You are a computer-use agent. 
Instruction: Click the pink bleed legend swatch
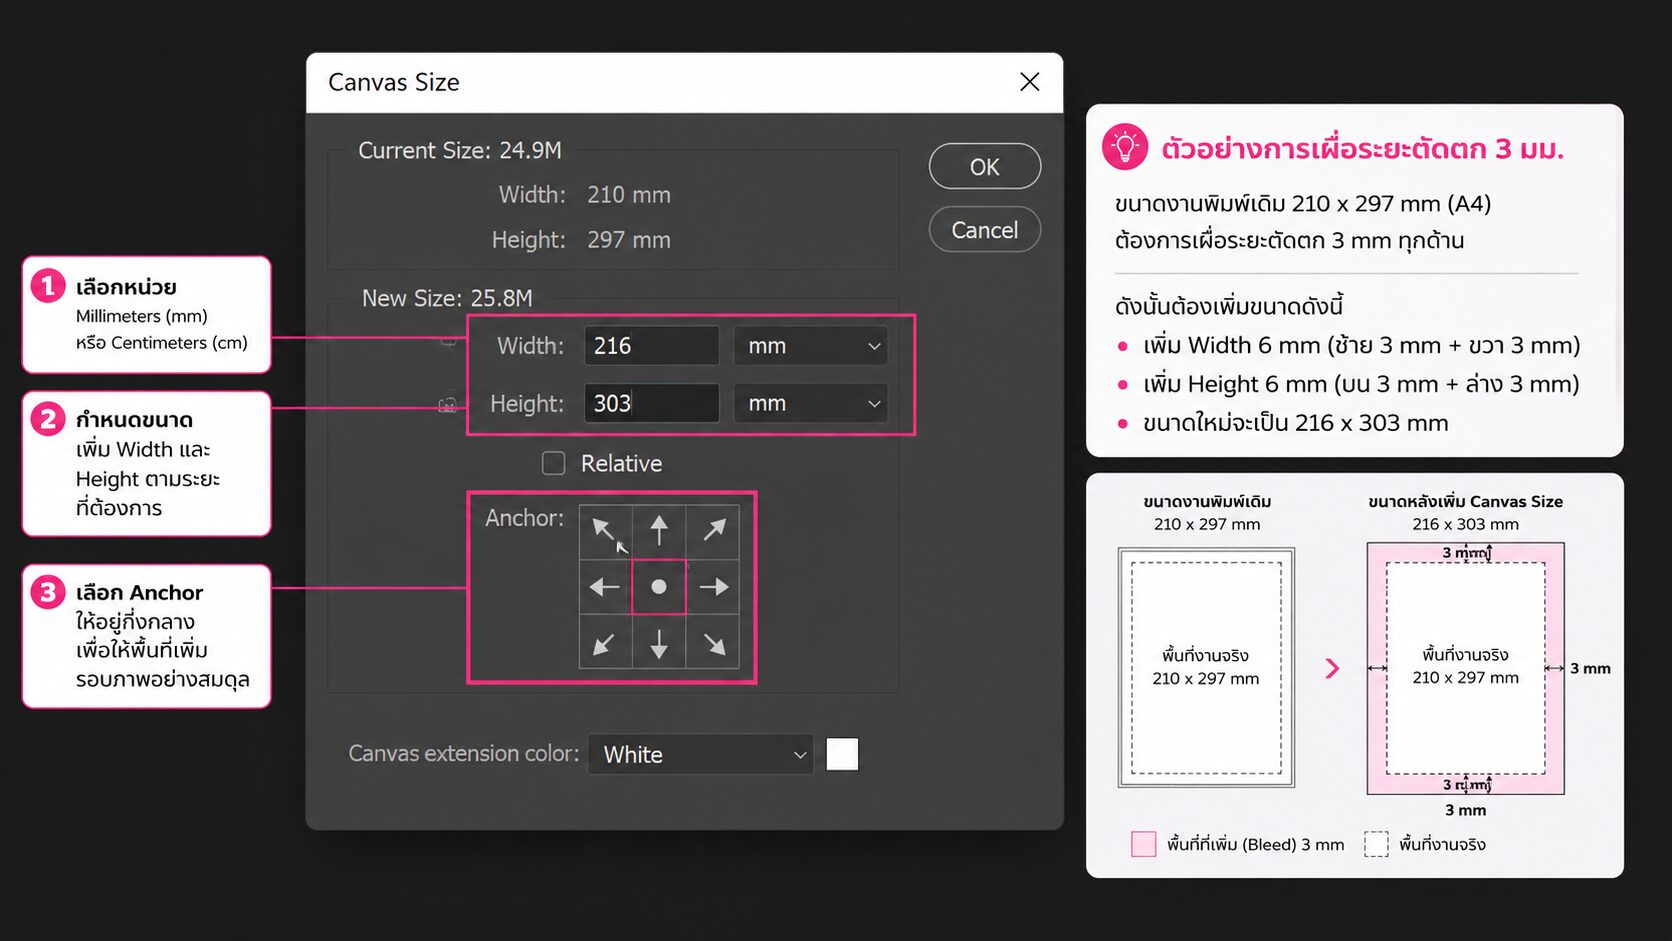click(1143, 844)
